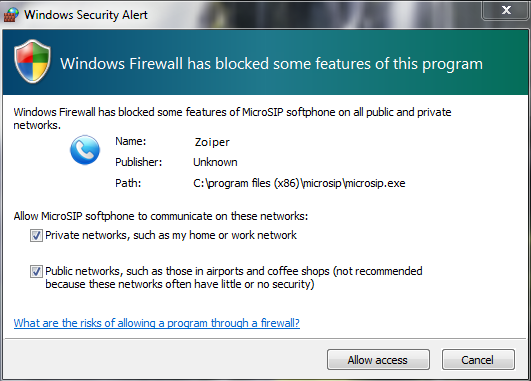This screenshot has width=531, height=381.
Task: Click the 'Firewall has blocked' banner heading
Action: pos(271,64)
